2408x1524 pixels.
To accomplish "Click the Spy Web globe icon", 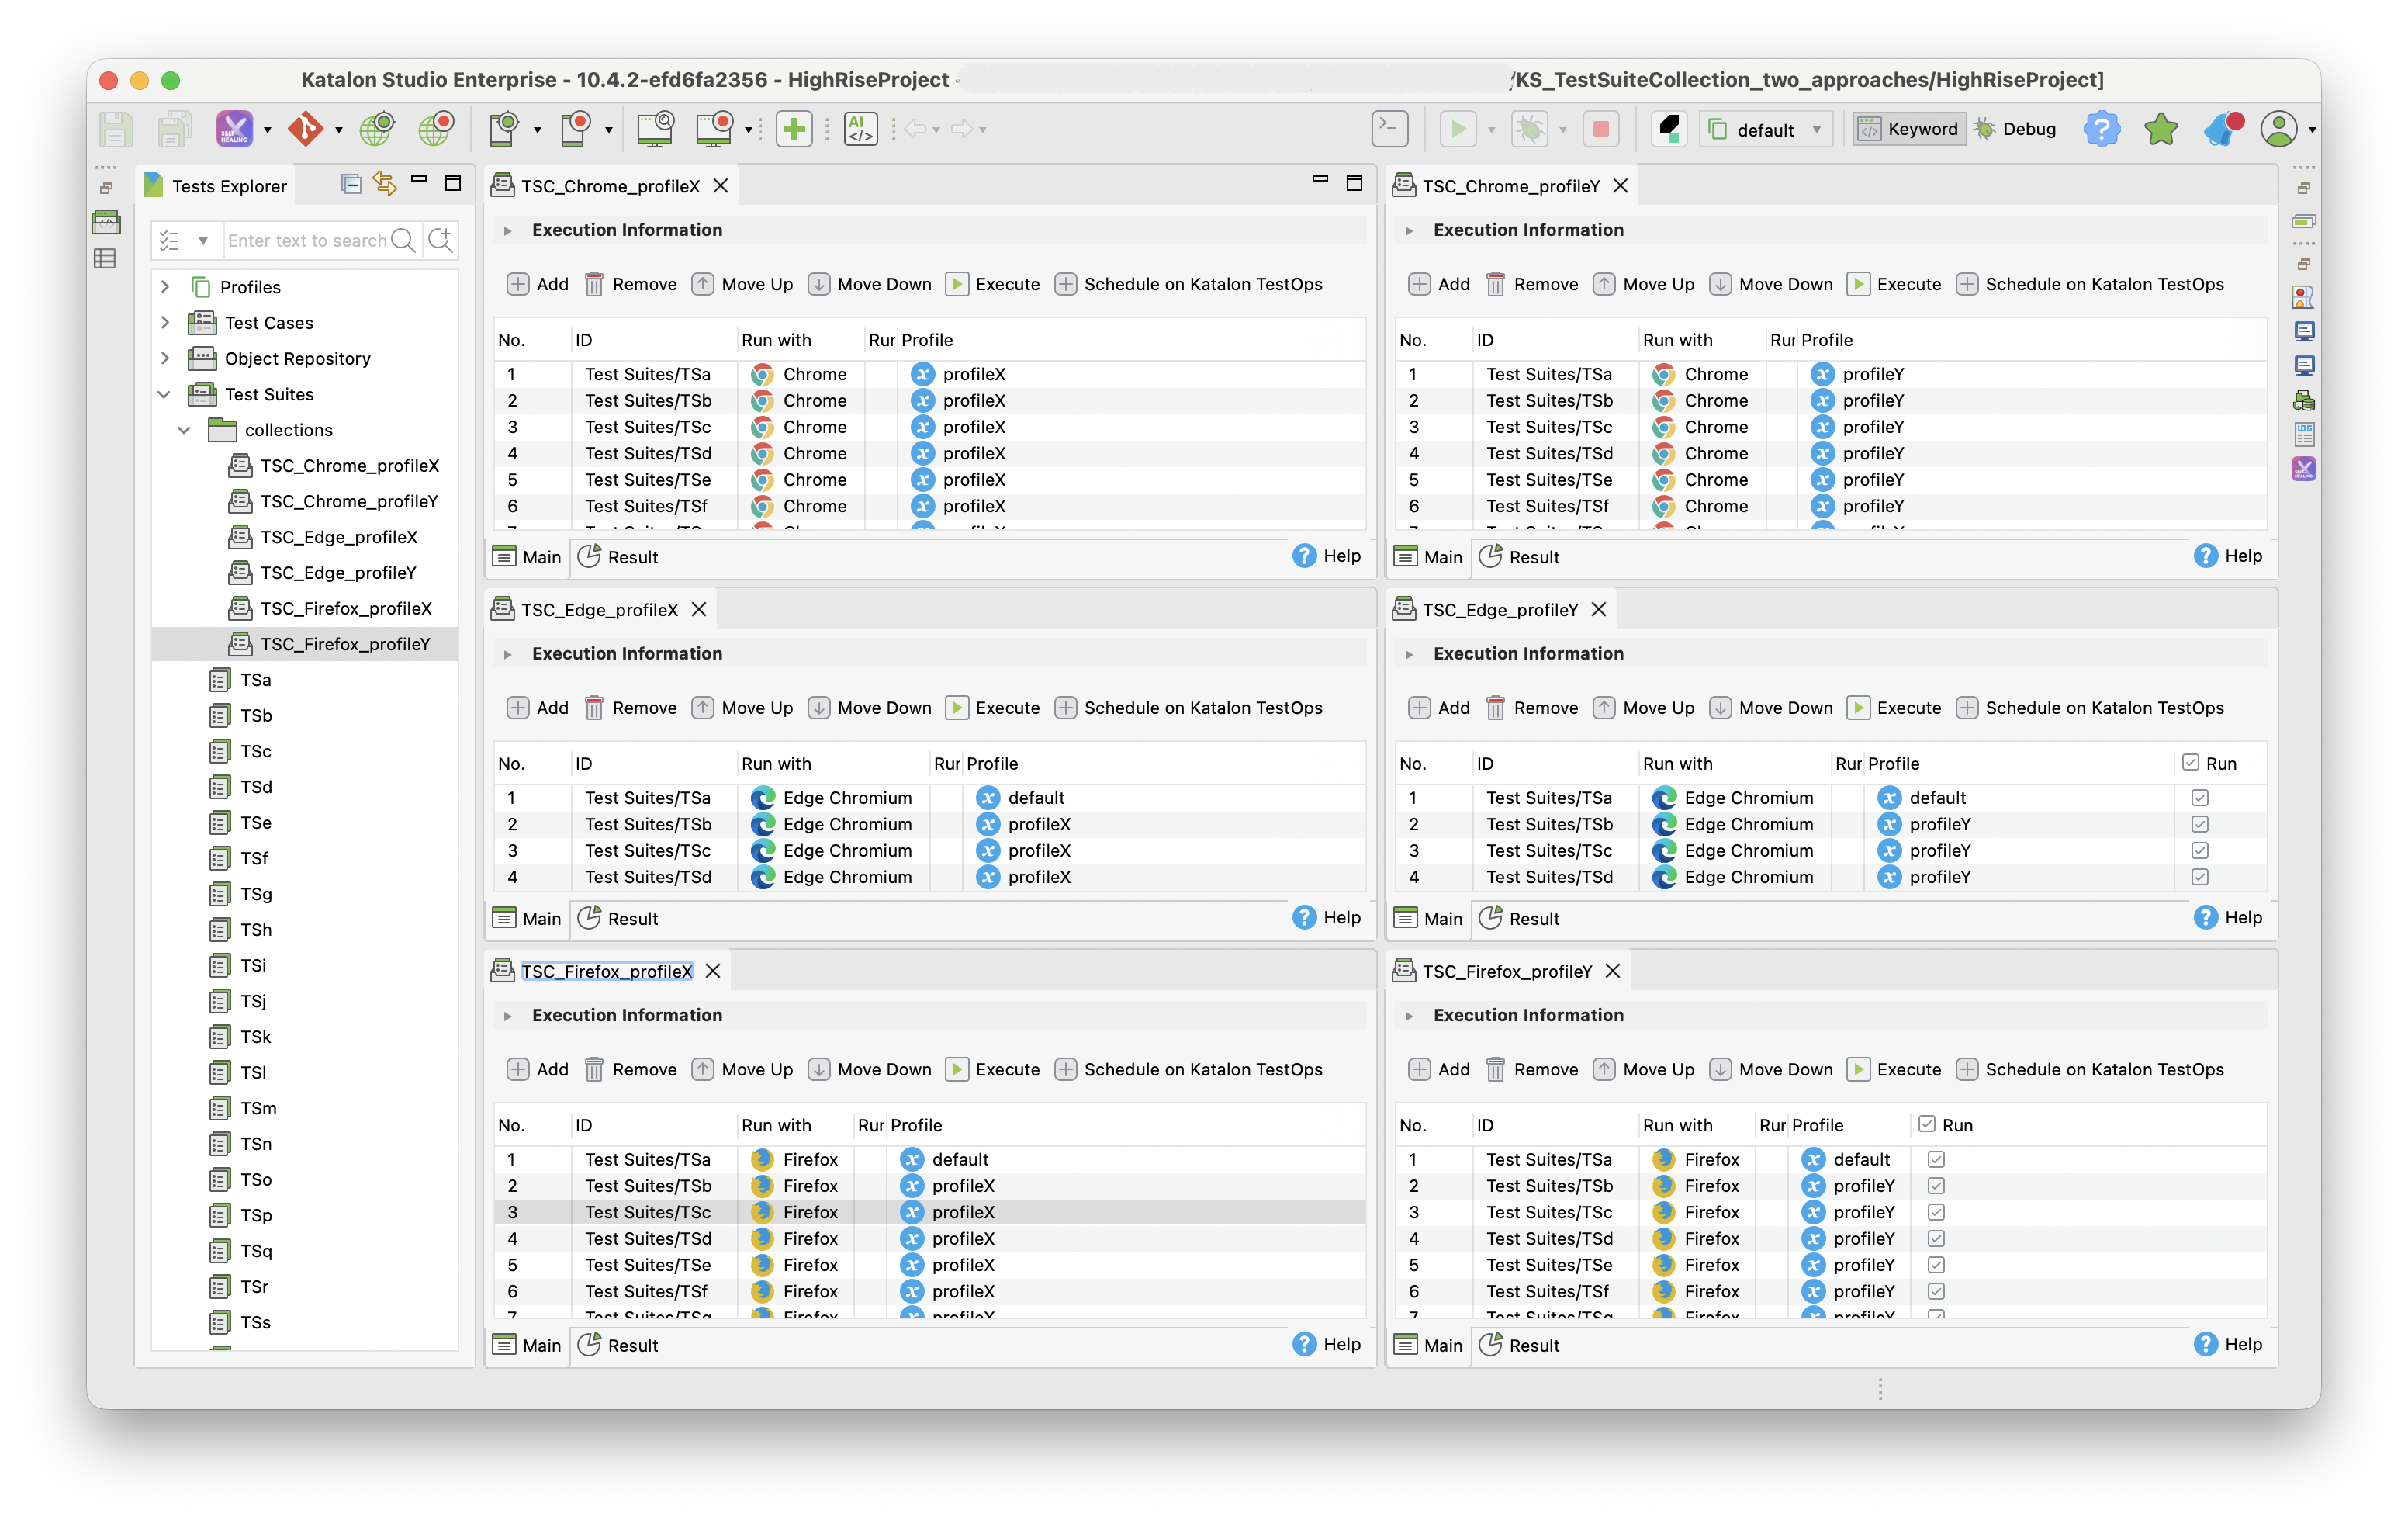I will [377, 129].
